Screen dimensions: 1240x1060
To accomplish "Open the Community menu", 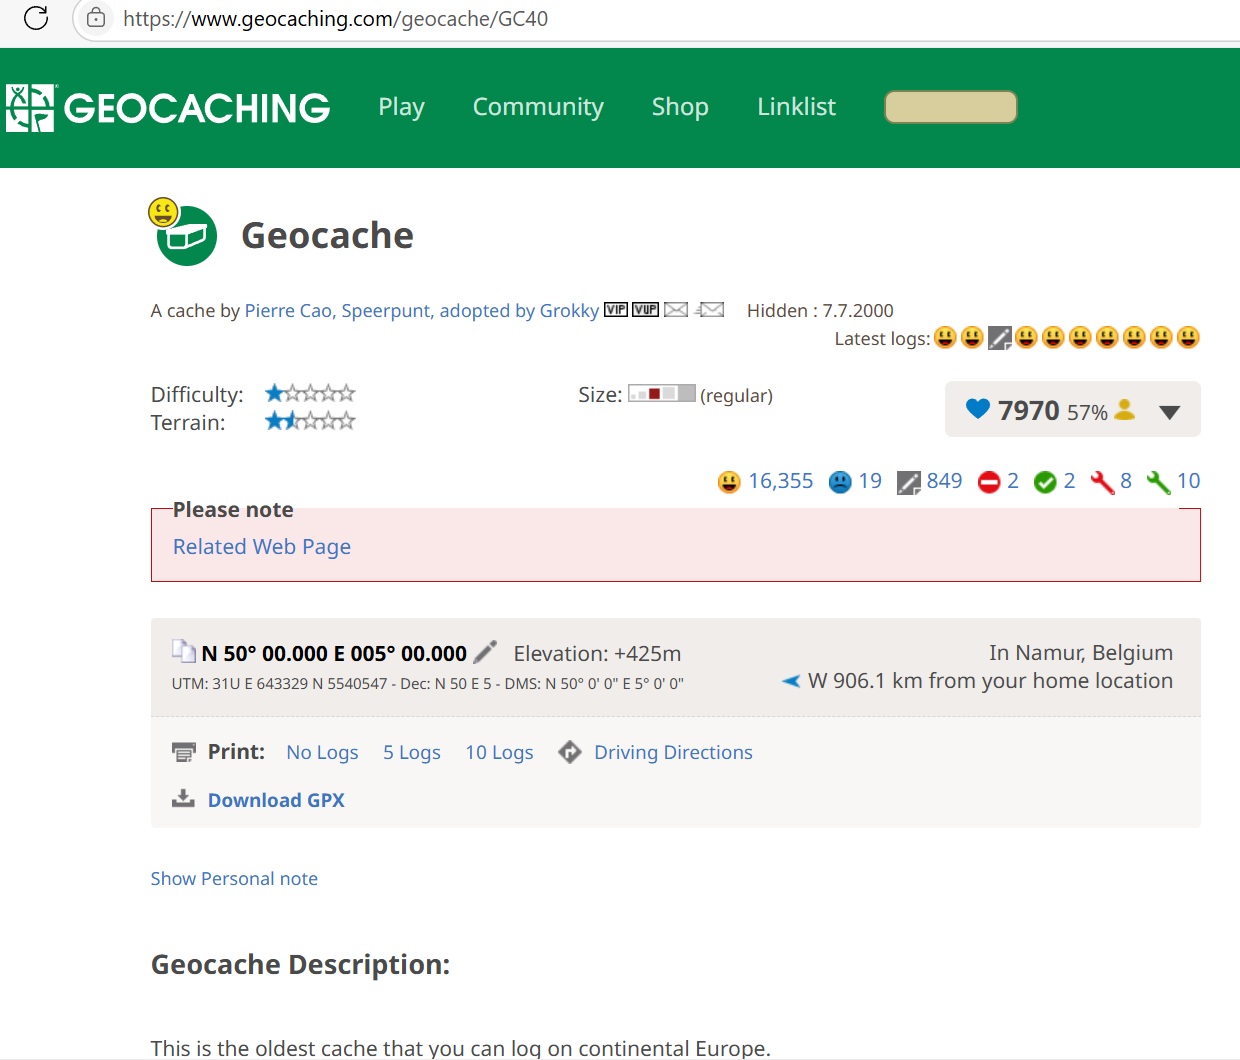I will (x=538, y=107).
